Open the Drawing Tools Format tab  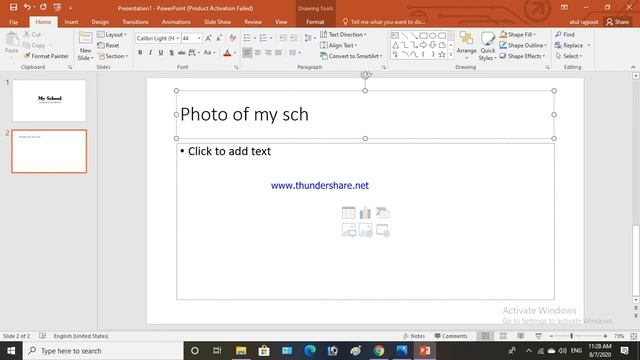point(315,22)
